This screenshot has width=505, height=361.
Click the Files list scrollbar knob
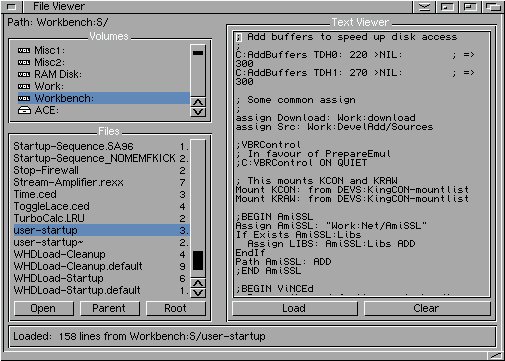coord(198,260)
